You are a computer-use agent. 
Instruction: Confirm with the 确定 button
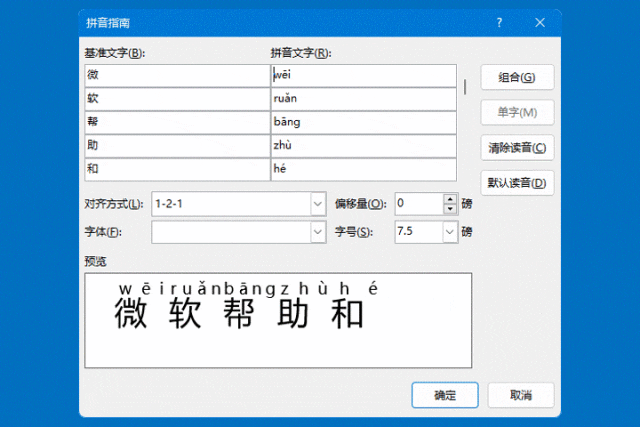445,395
